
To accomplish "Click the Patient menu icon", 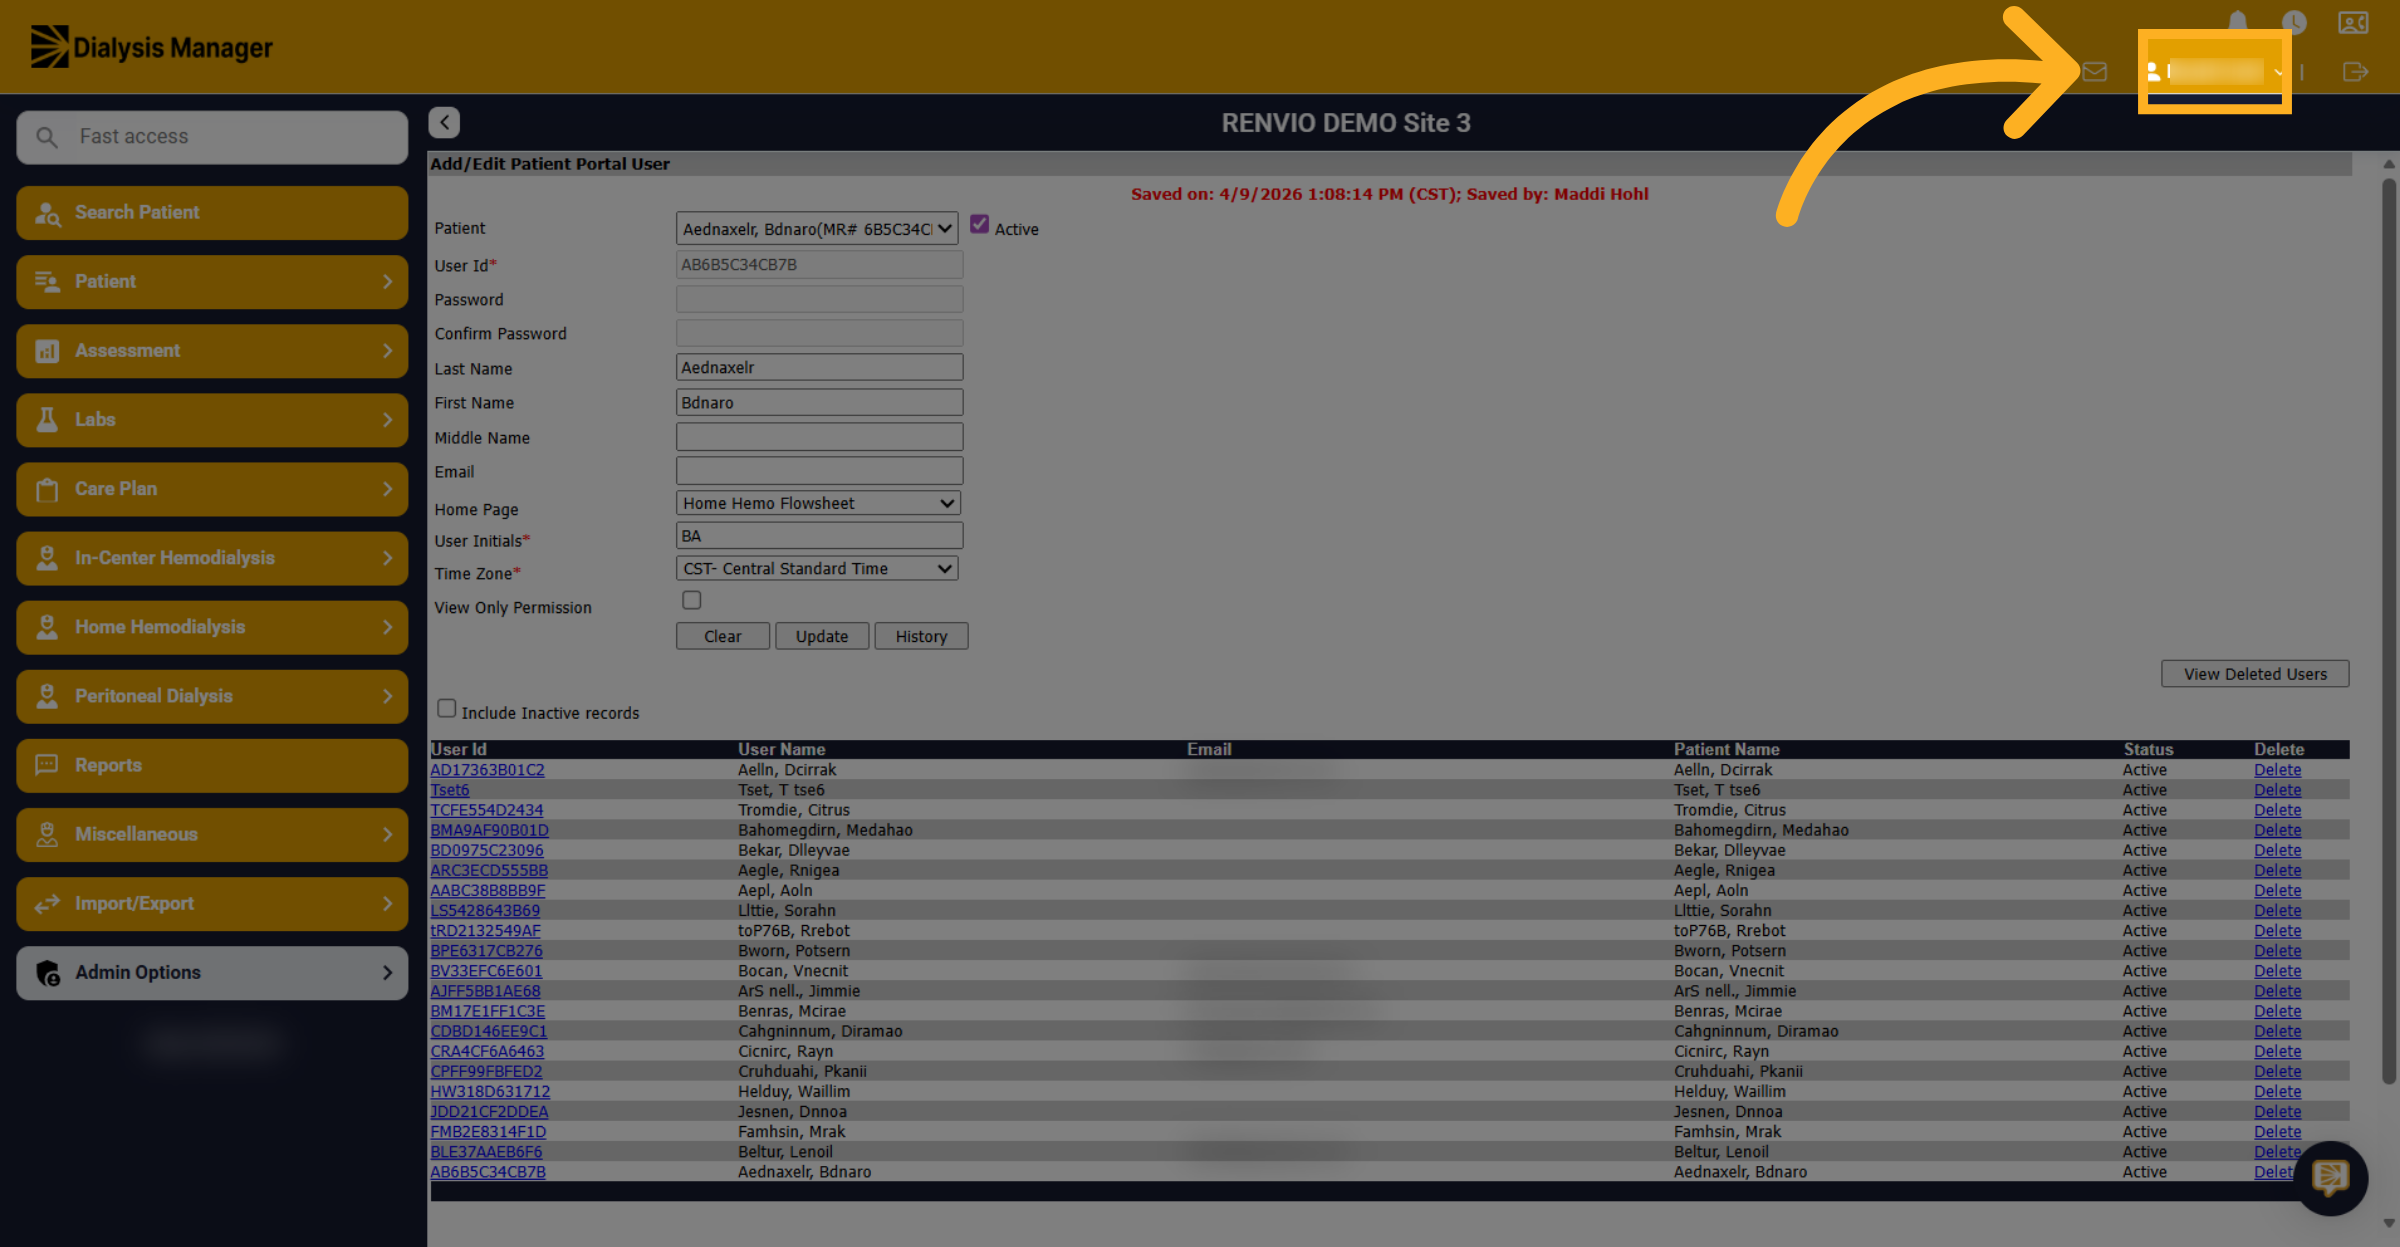I will pos(47,282).
